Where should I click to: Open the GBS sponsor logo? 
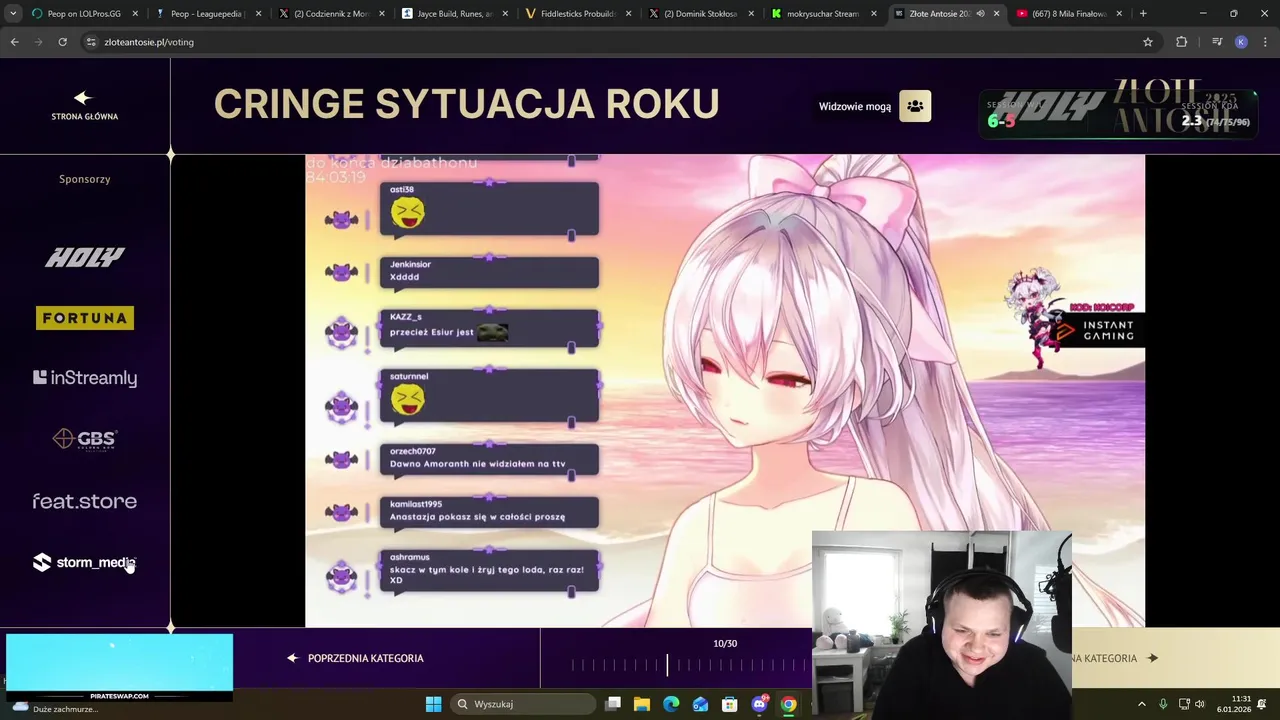[85, 439]
